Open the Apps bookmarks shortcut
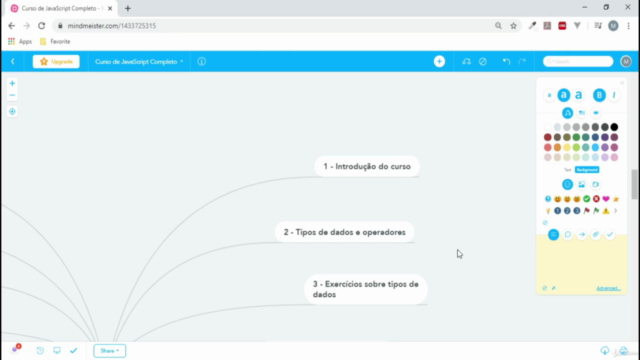Viewport: 640px width, 360px height. 20,42
